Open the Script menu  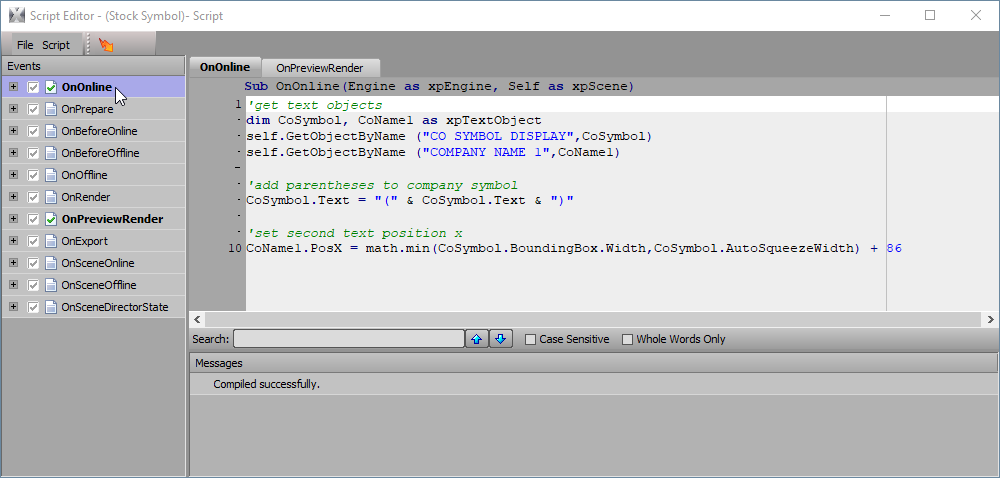(56, 45)
